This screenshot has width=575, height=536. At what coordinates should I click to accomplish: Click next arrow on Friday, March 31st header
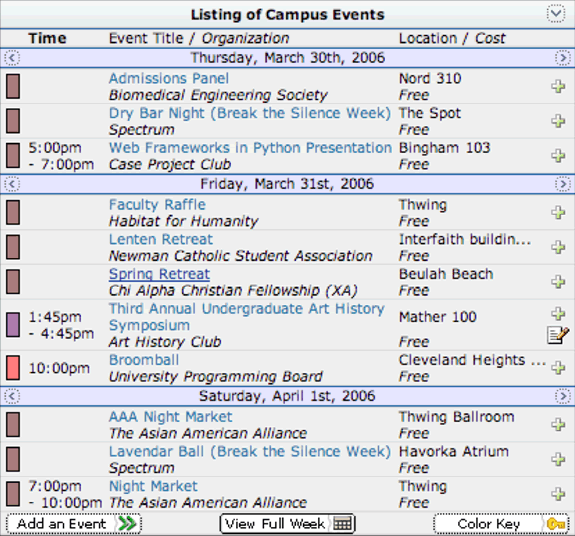563,184
